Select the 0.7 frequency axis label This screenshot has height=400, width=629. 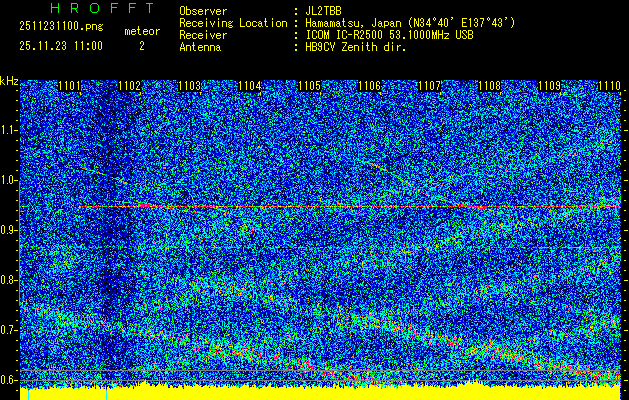[x=9, y=330]
